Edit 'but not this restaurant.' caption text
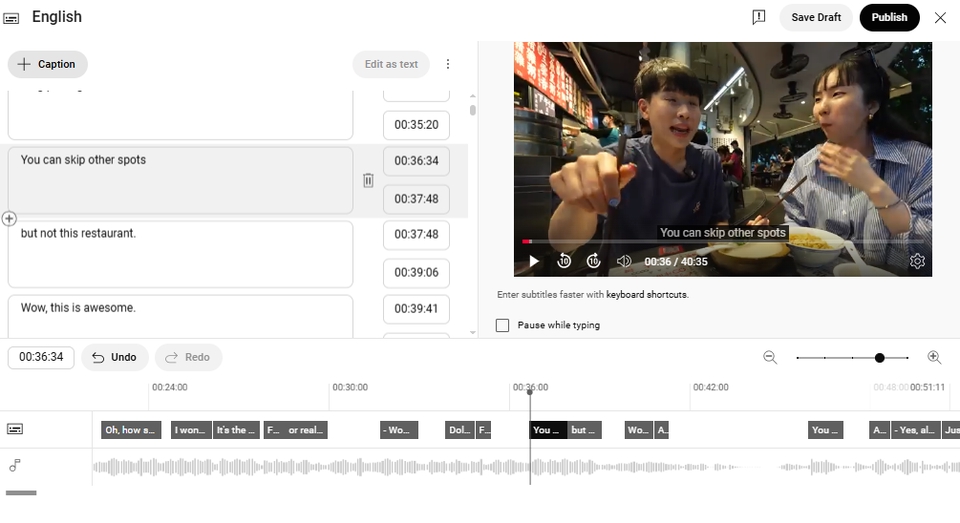 180,254
